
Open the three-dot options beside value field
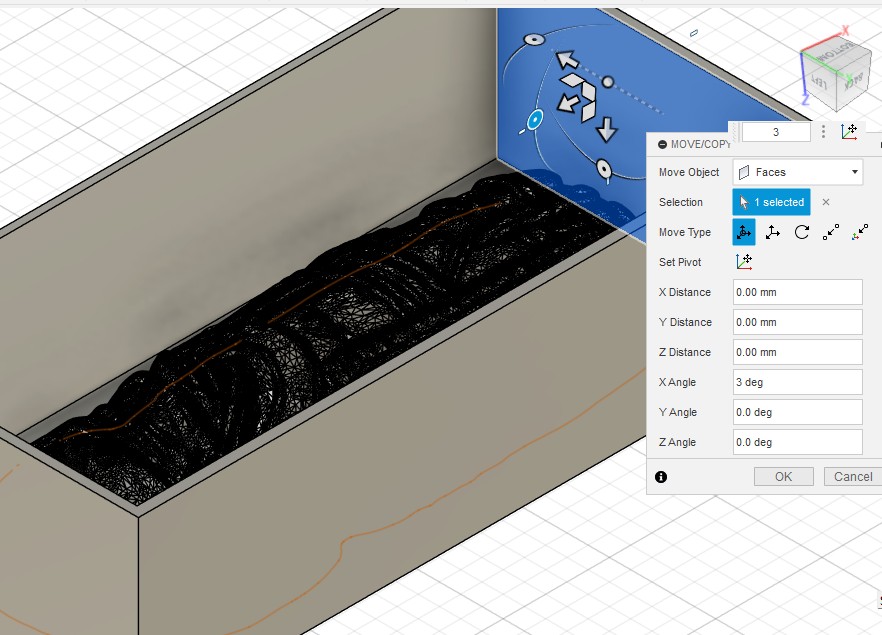point(823,132)
